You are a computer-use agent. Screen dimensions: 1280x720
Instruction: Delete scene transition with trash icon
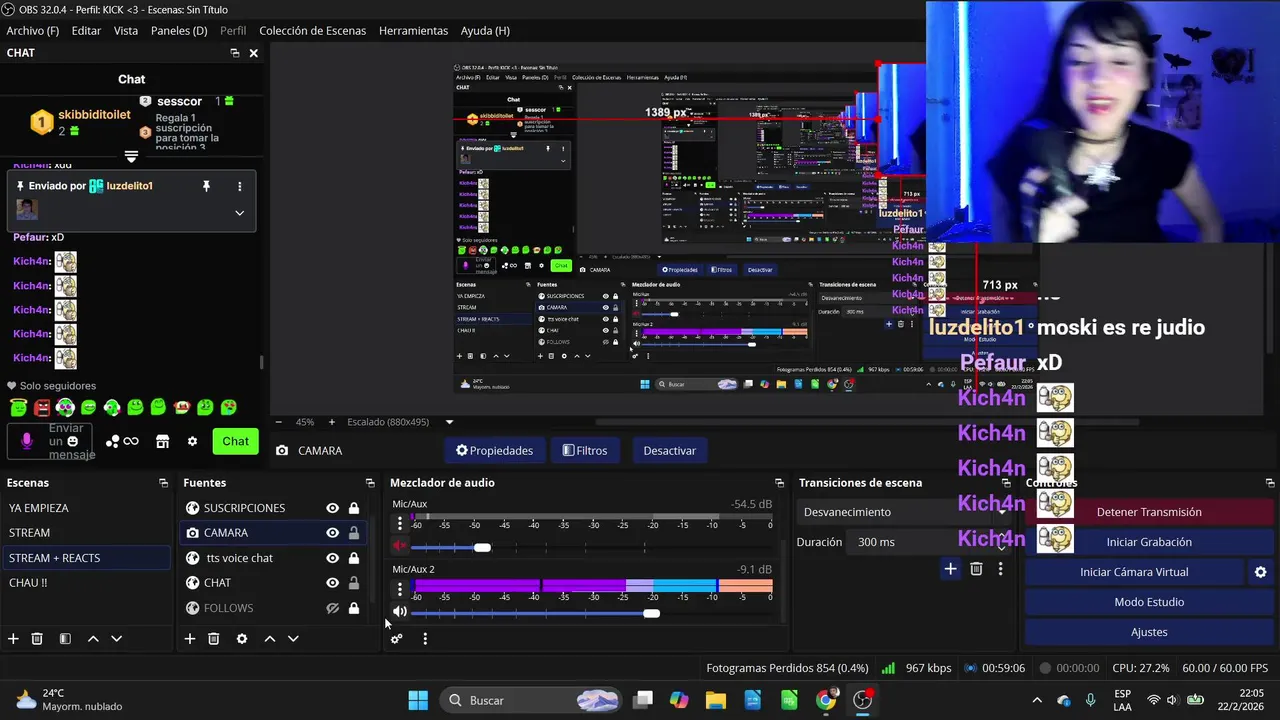(976, 569)
